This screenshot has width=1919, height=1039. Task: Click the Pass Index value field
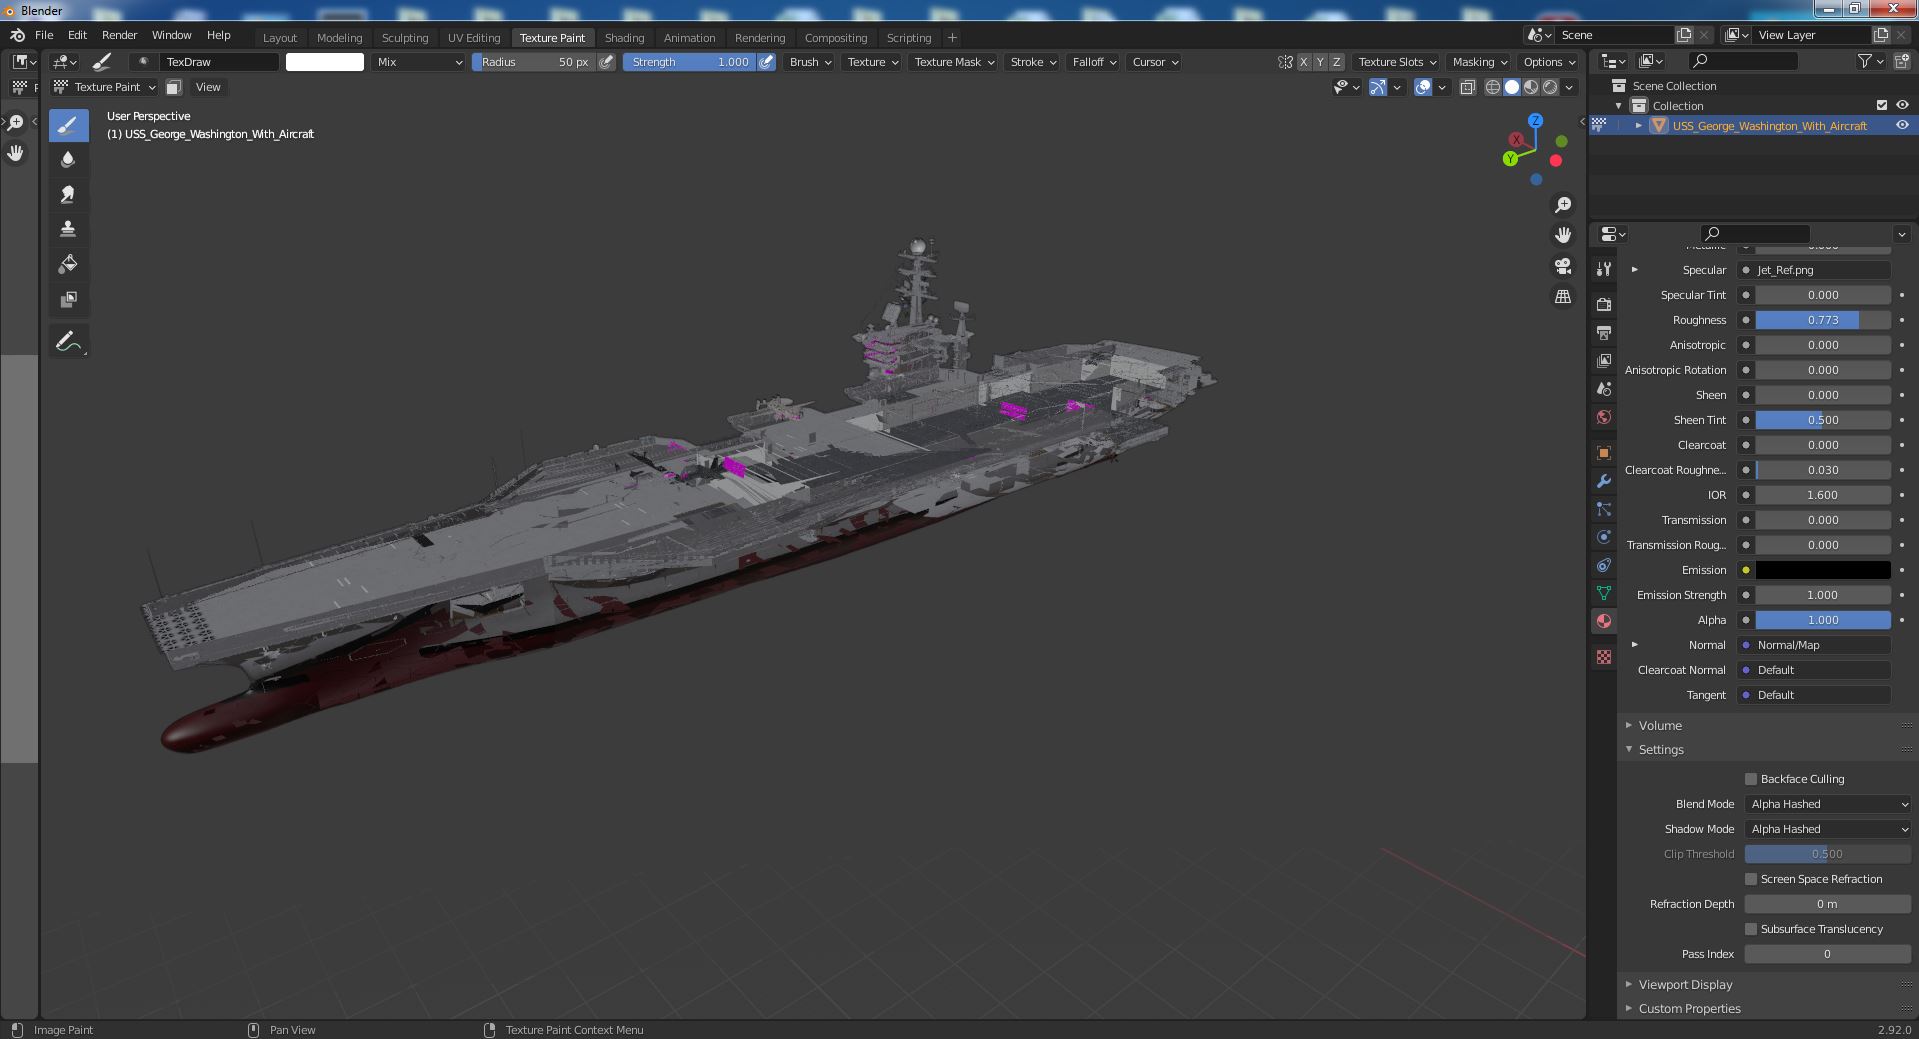tap(1828, 954)
